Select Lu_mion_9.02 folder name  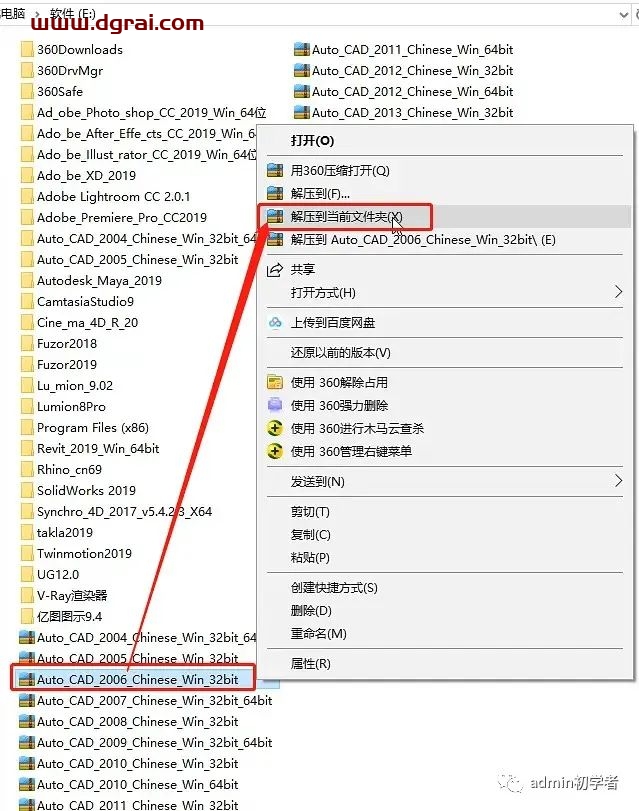click(75, 386)
